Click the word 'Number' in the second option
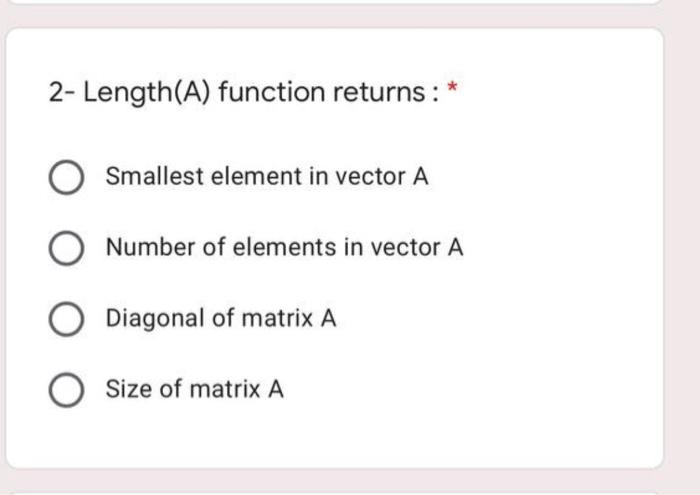 click(150, 247)
